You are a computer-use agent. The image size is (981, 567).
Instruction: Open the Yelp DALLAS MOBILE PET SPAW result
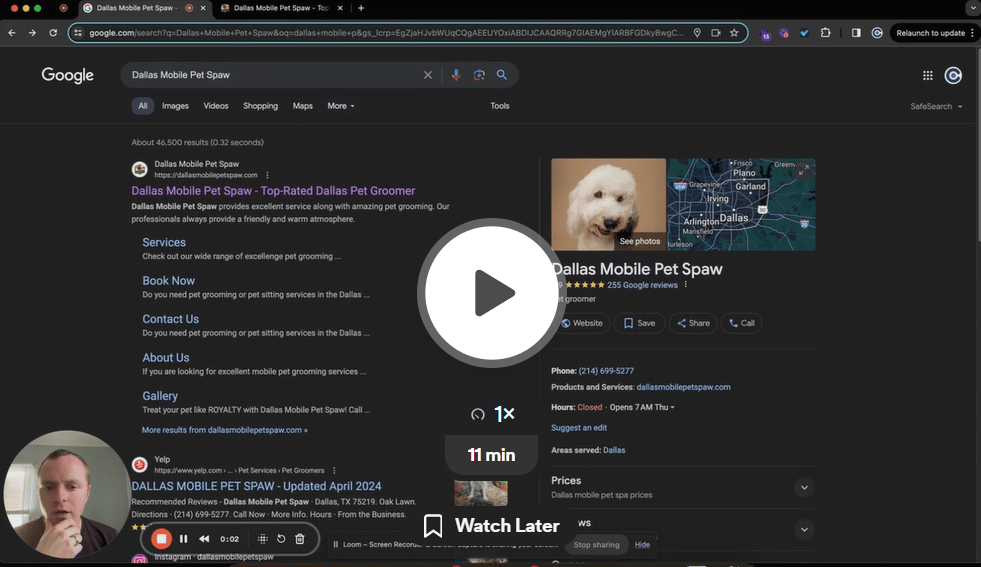[x=256, y=486]
